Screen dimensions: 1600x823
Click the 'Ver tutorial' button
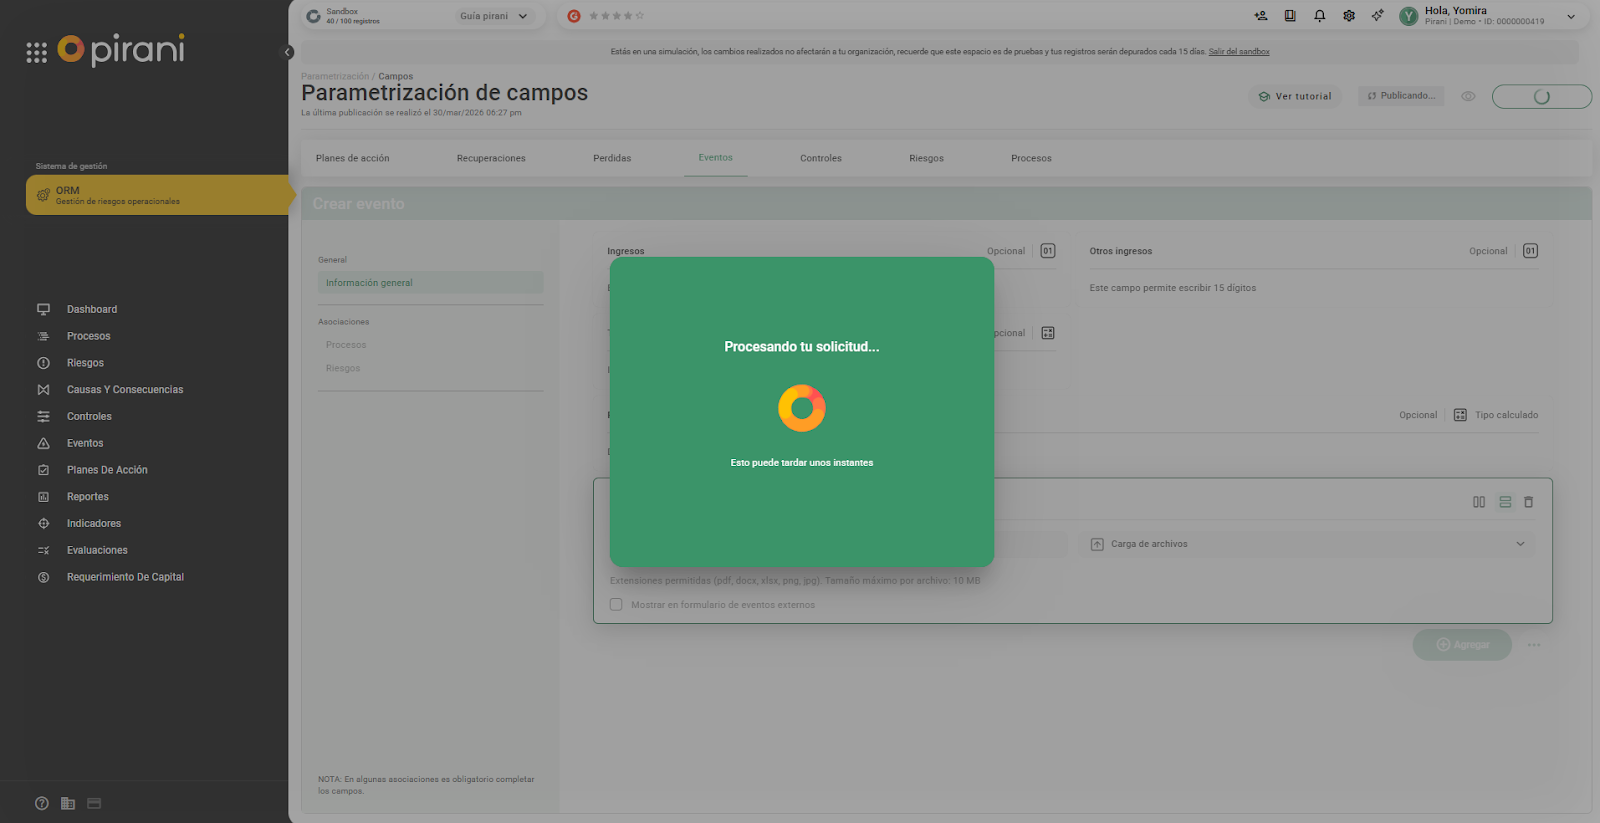click(x=1296, y=97)
